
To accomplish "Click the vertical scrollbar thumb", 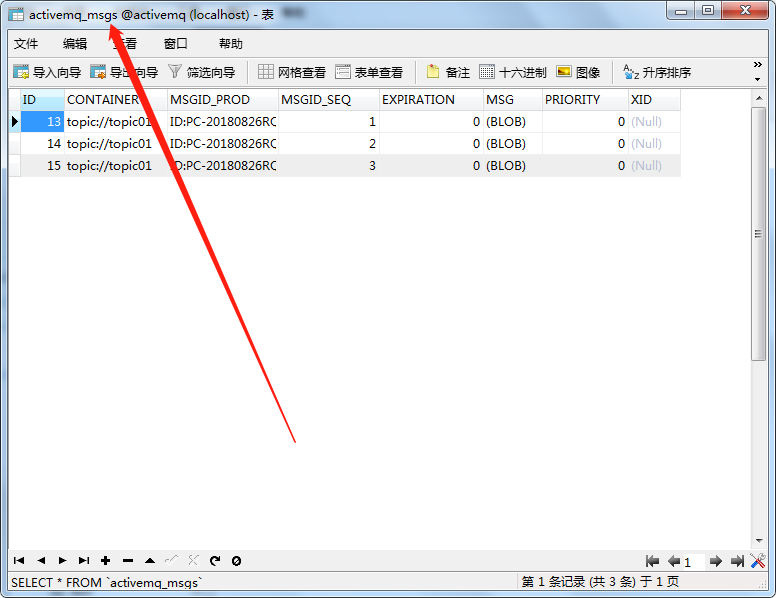I will pos(758,234).
